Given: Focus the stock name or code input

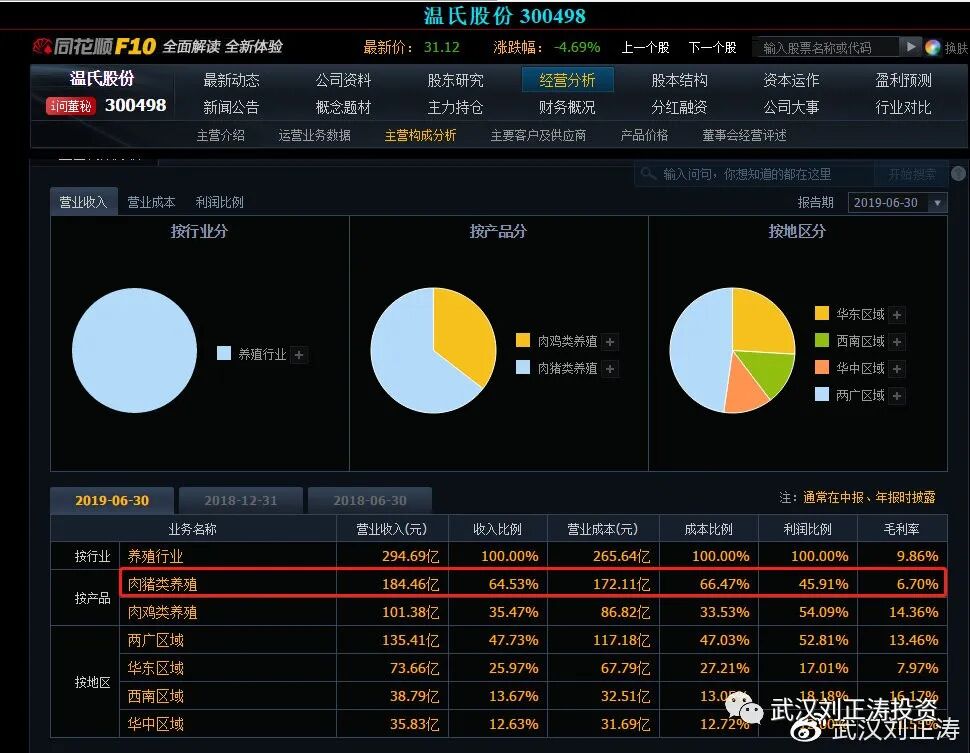Looking at the screenshot, I should coord(826,47).
